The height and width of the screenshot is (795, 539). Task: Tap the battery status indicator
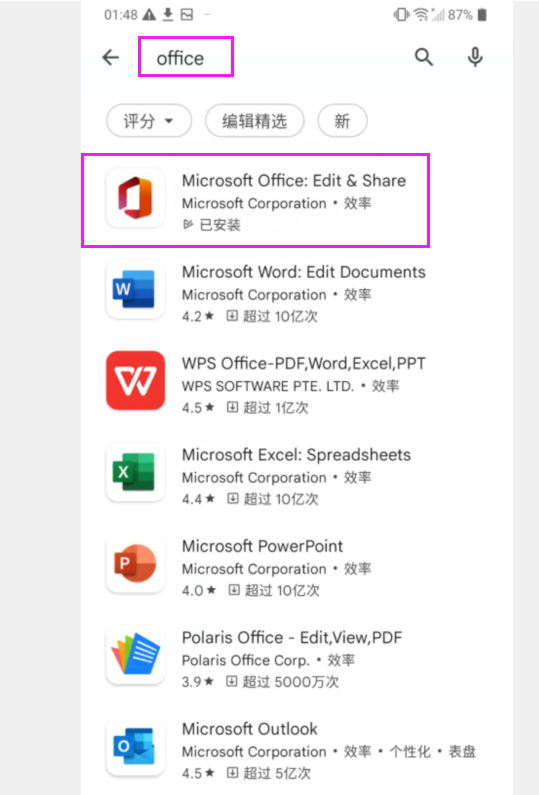pos(482,15)
